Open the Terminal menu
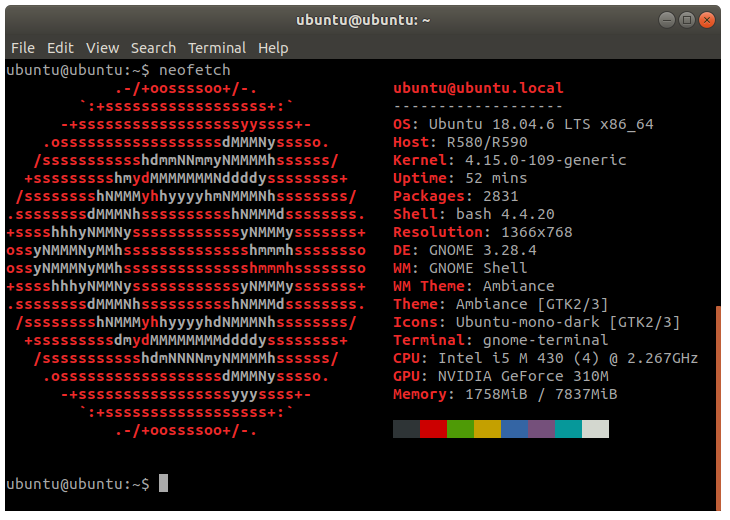 click(x=217, y=48)
